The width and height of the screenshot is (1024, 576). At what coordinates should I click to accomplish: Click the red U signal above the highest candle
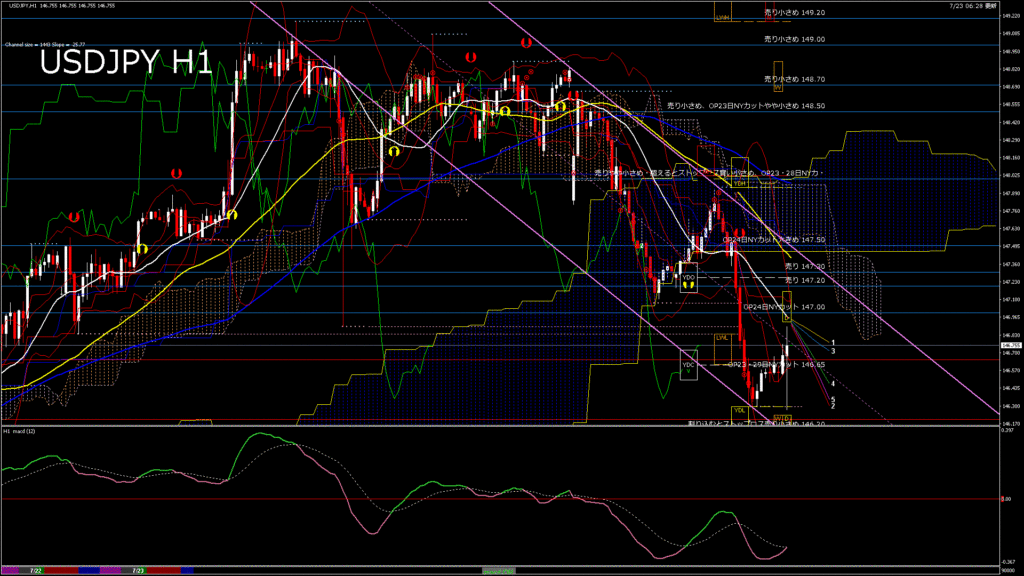[x=526, y=43]
